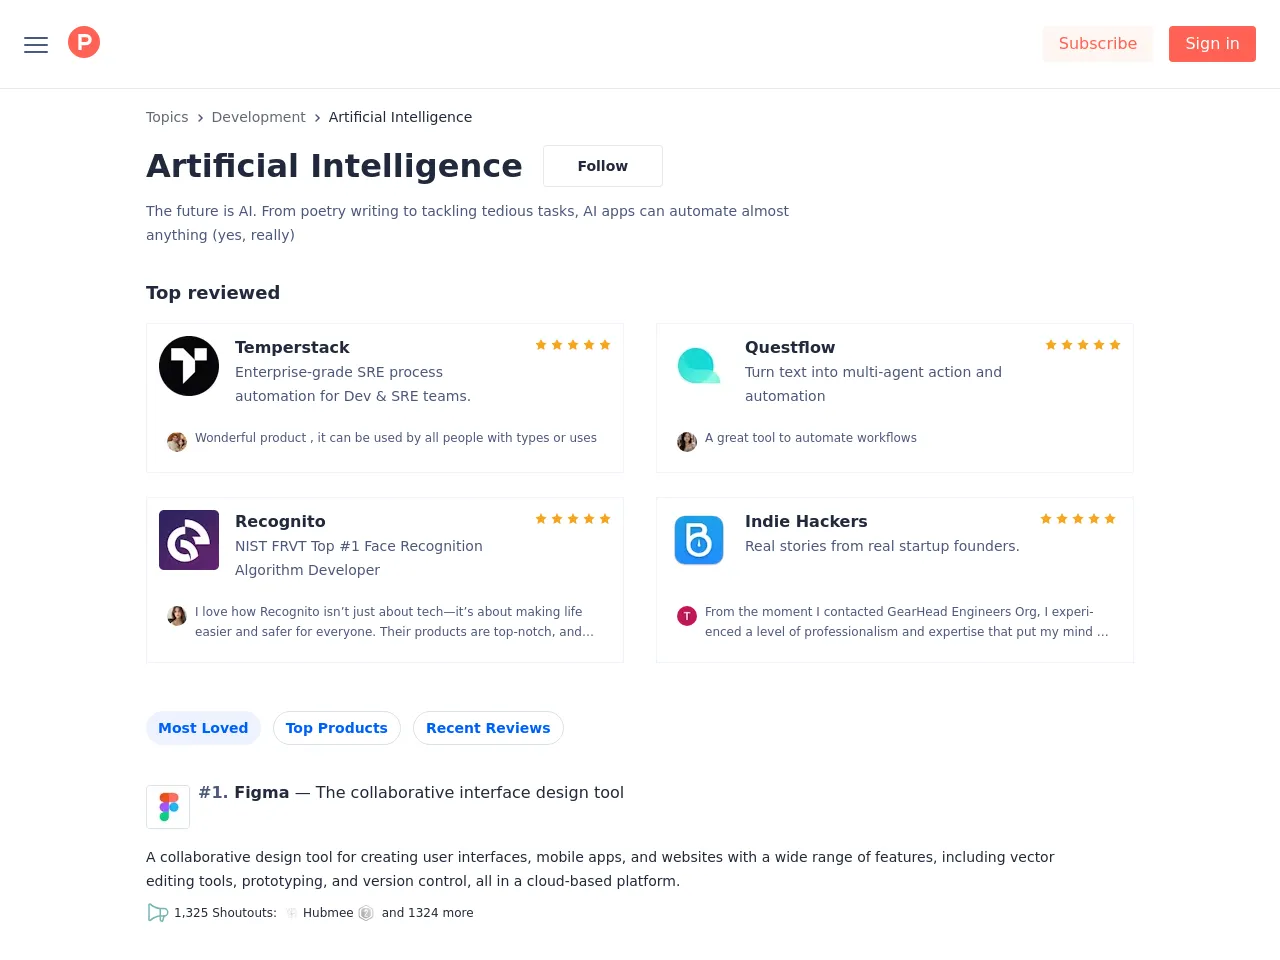Toggle Follow for Artificial Intelligence topic
The width and height of the screenshot is (1280, 960).
[603, 166]
